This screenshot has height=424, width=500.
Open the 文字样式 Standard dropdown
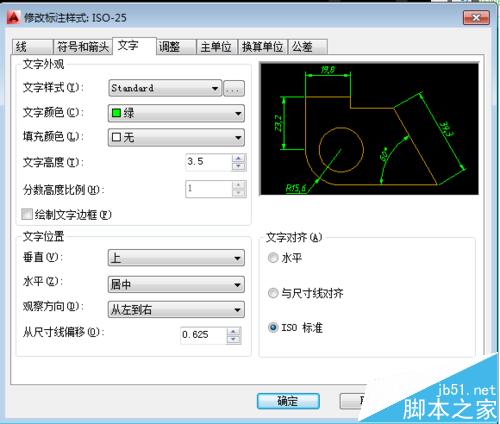pyautogui.click(x=165, y=88)
